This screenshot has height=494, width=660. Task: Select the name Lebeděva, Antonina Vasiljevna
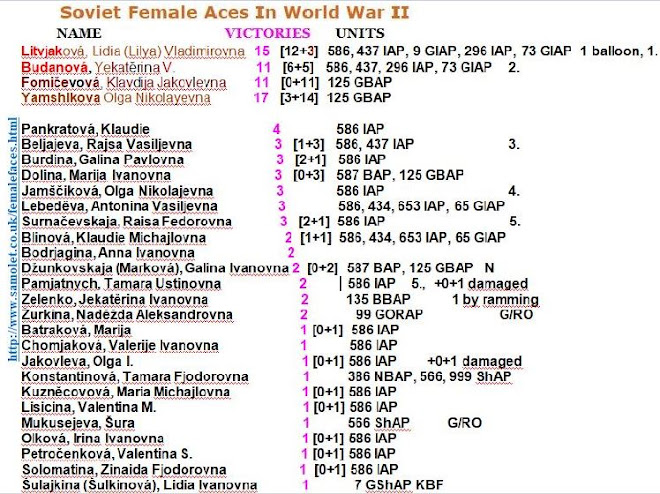(120, 206)
